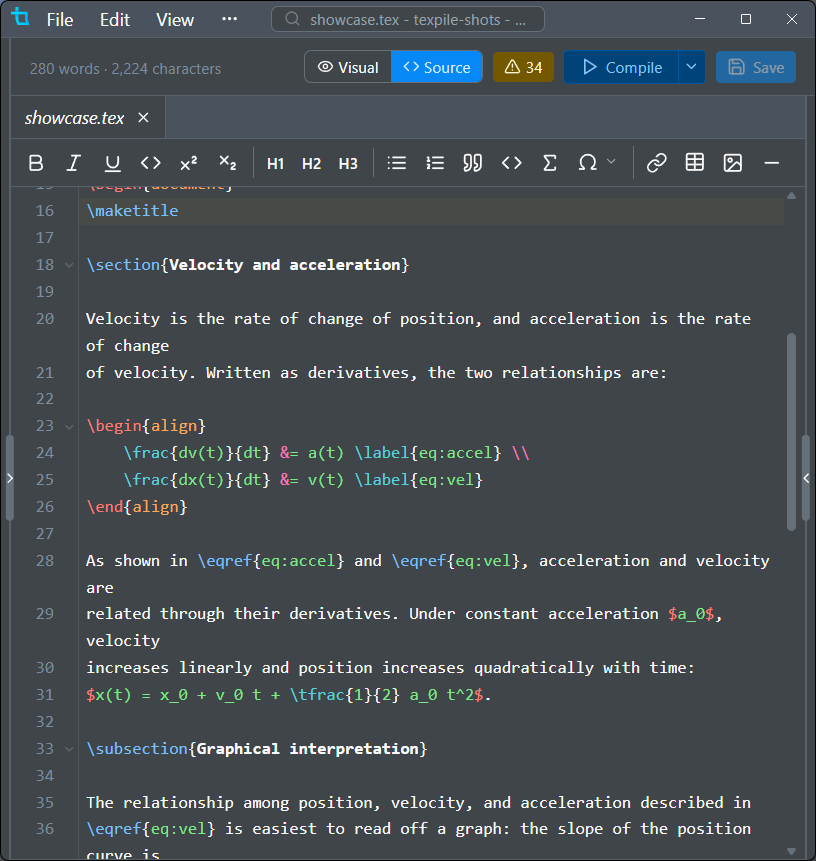816x861 pixels.
Task: Compile the document
Action: (x=621, y=68)
